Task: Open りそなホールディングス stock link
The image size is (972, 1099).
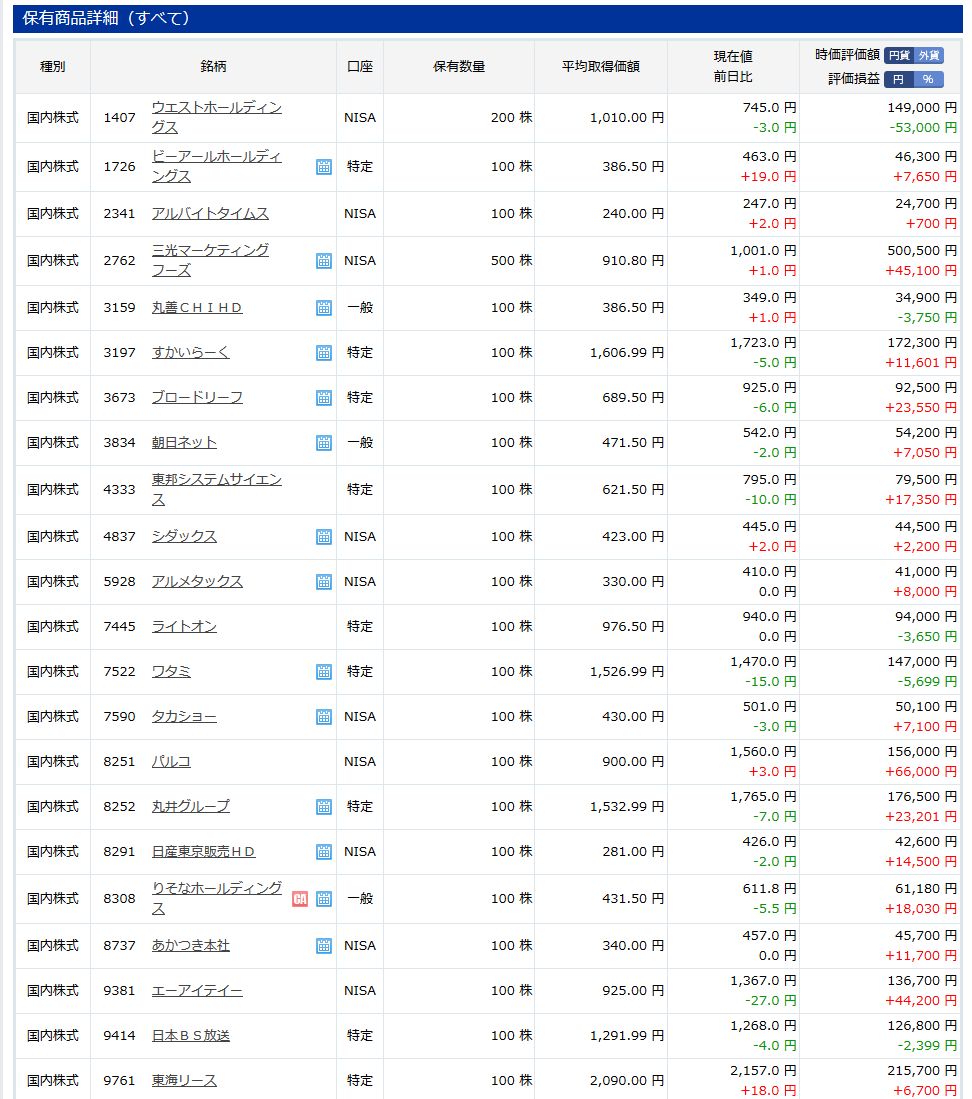Action: (x=217, y=899)
